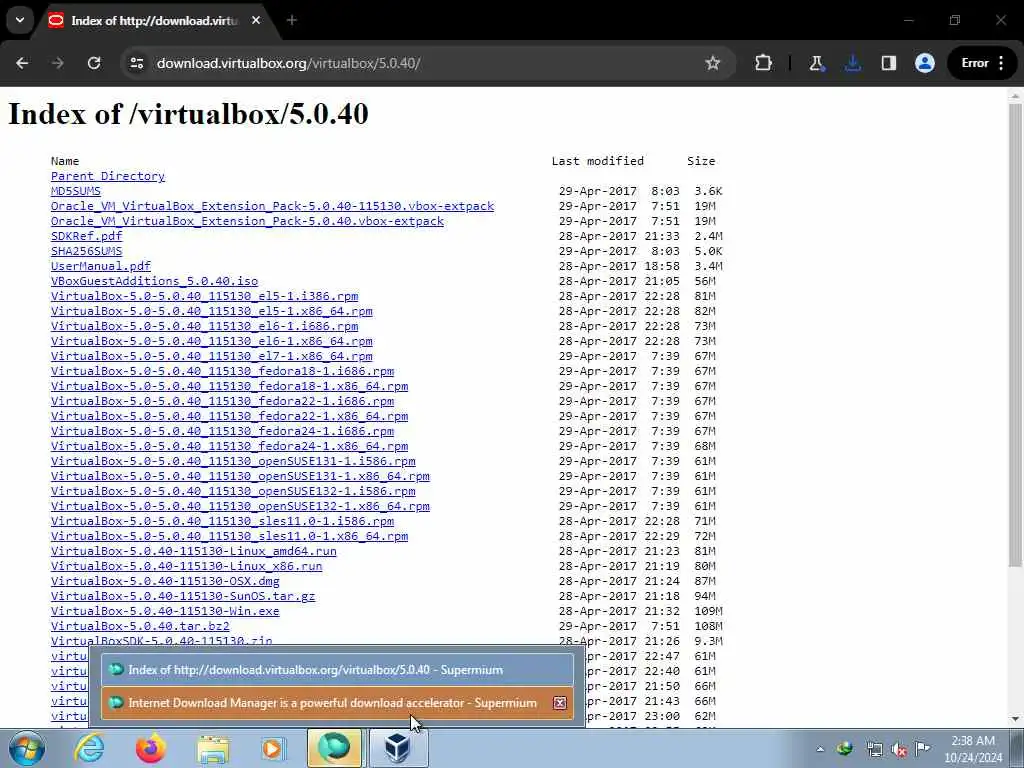The width and height of the screenshot is (1024, 768).
Task: Download fedora18-1.i686.rpm package
Action: (222, 371)
